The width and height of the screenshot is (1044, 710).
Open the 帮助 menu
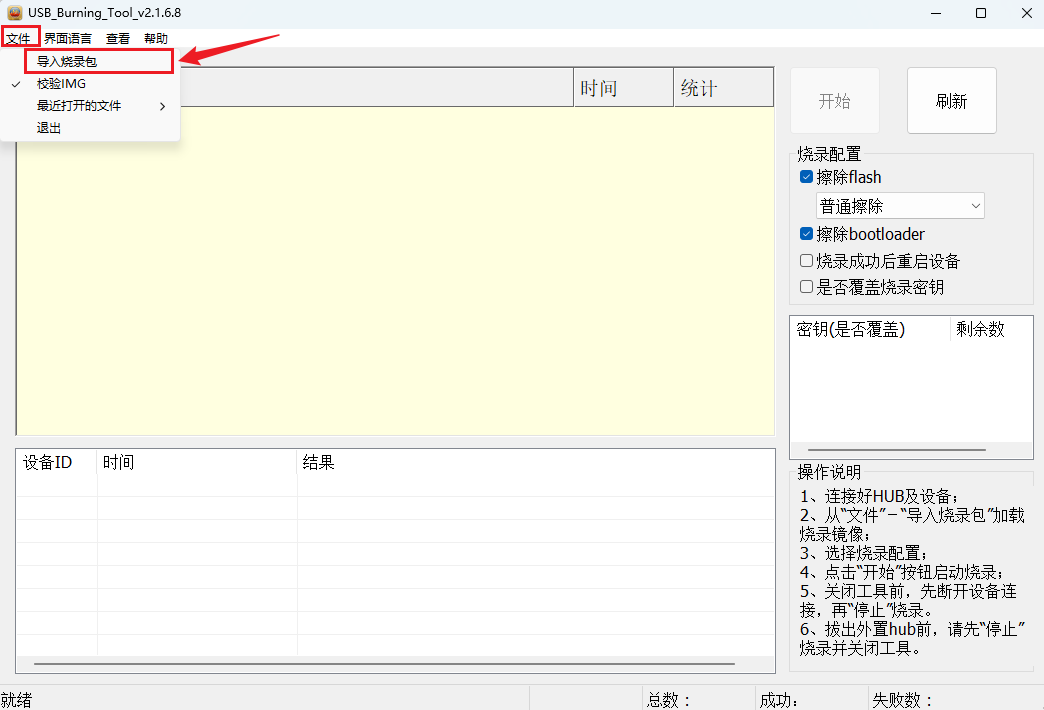coord(156,38)
